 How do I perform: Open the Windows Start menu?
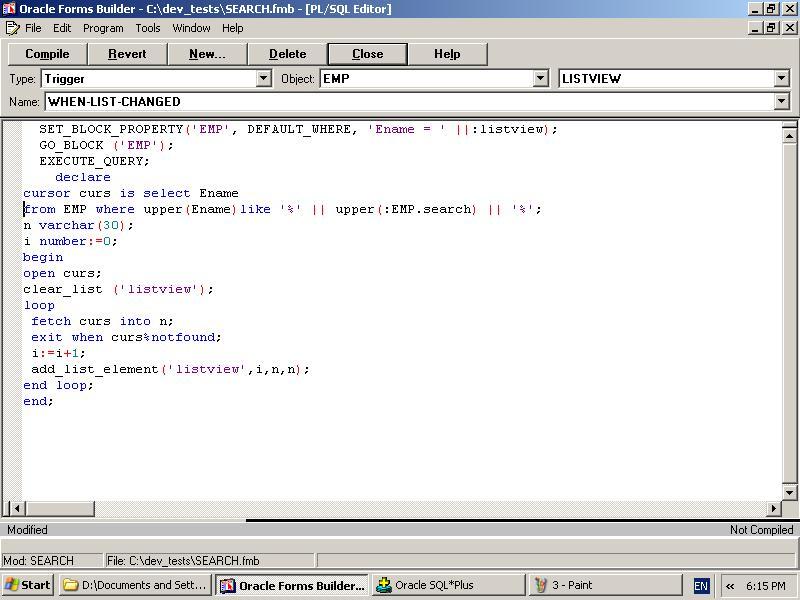point(28,585)
